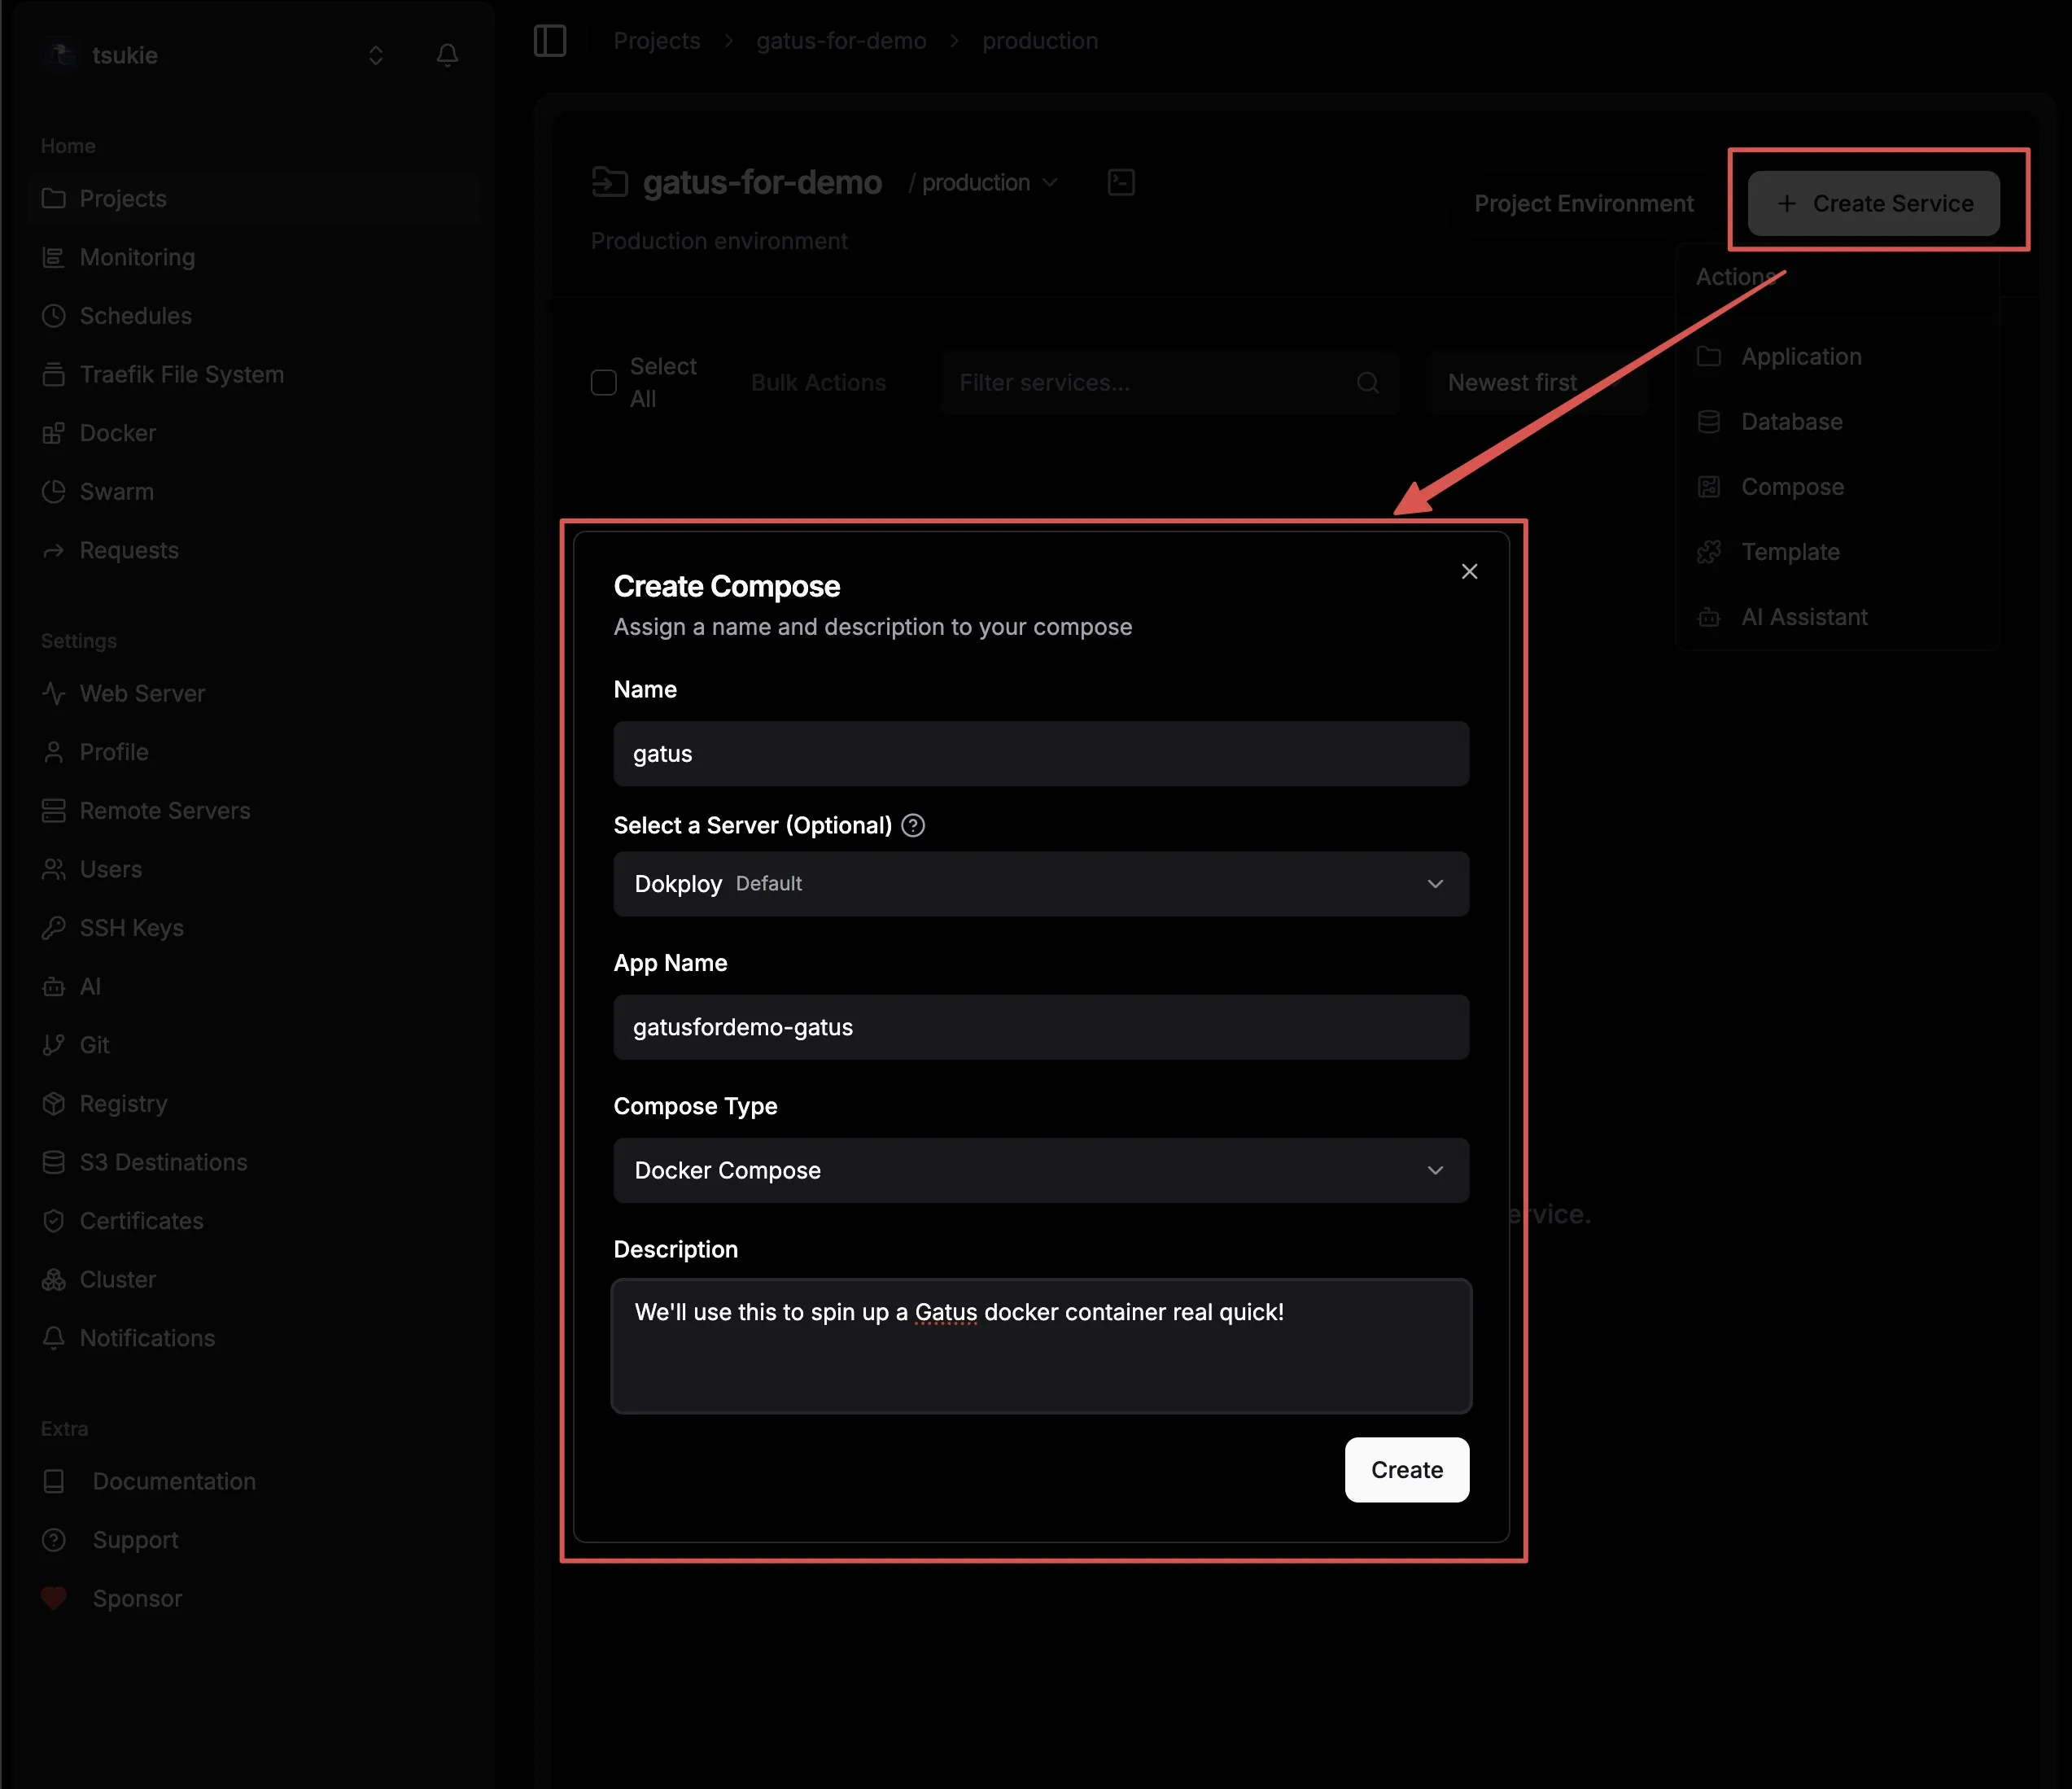
Task: Select Compose from the Actions menu
Action: pos(1791,487)
